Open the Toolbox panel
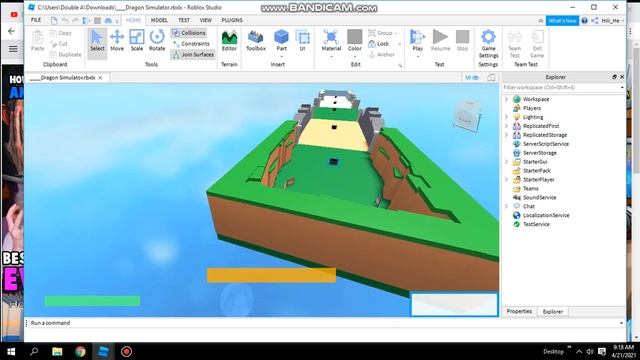 coord(256,41)
